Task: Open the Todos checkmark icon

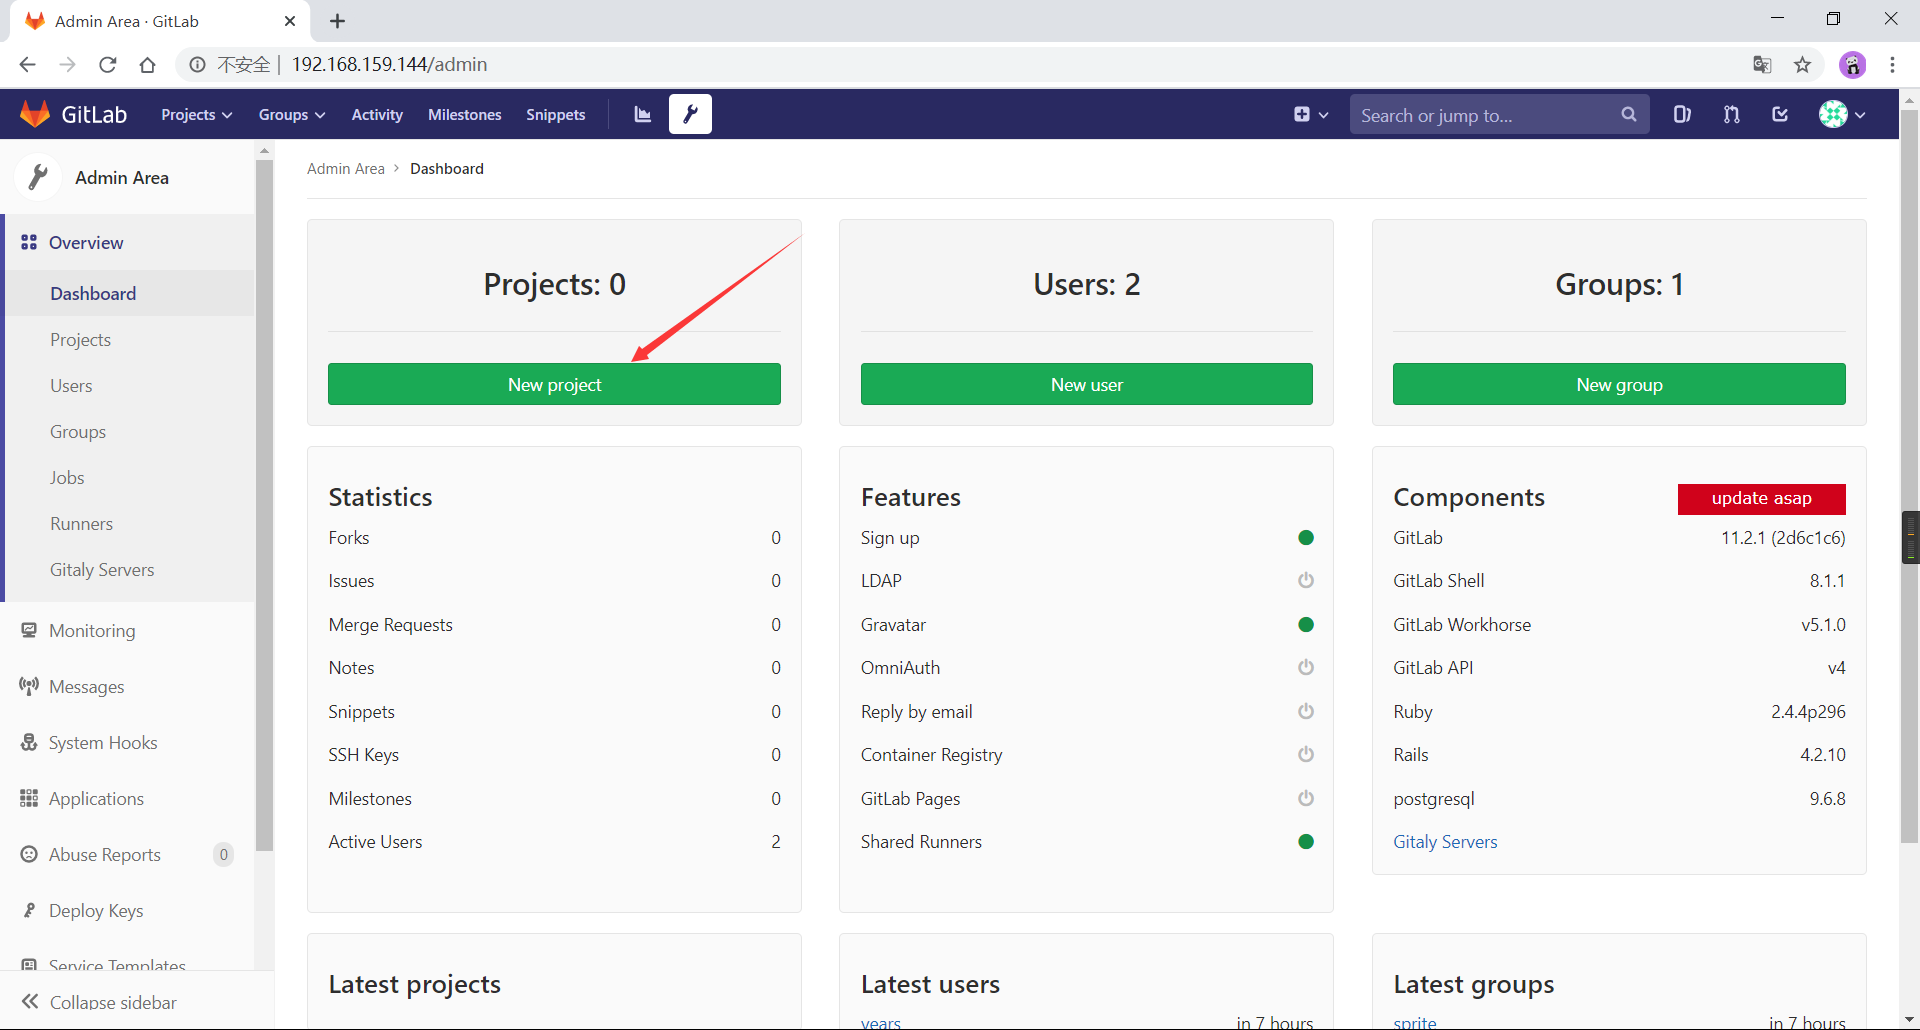Action: click(x=1780, y=114)
